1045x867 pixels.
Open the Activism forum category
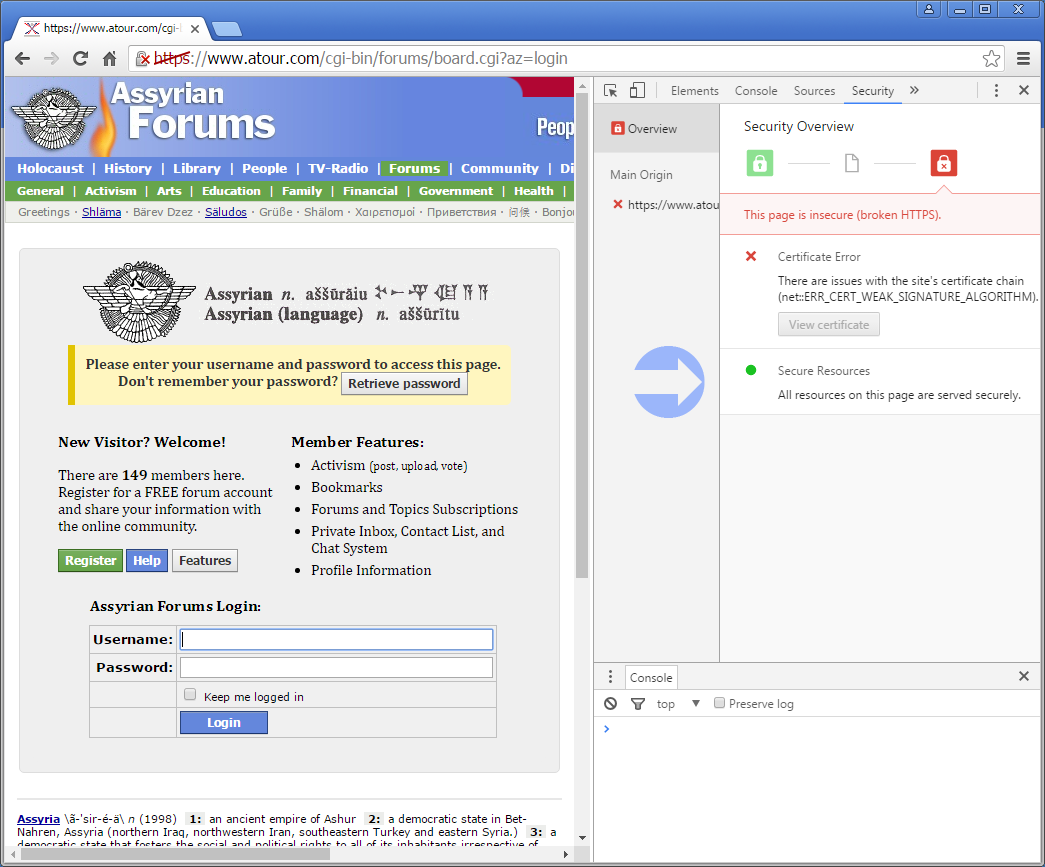(x=111, y=191)
